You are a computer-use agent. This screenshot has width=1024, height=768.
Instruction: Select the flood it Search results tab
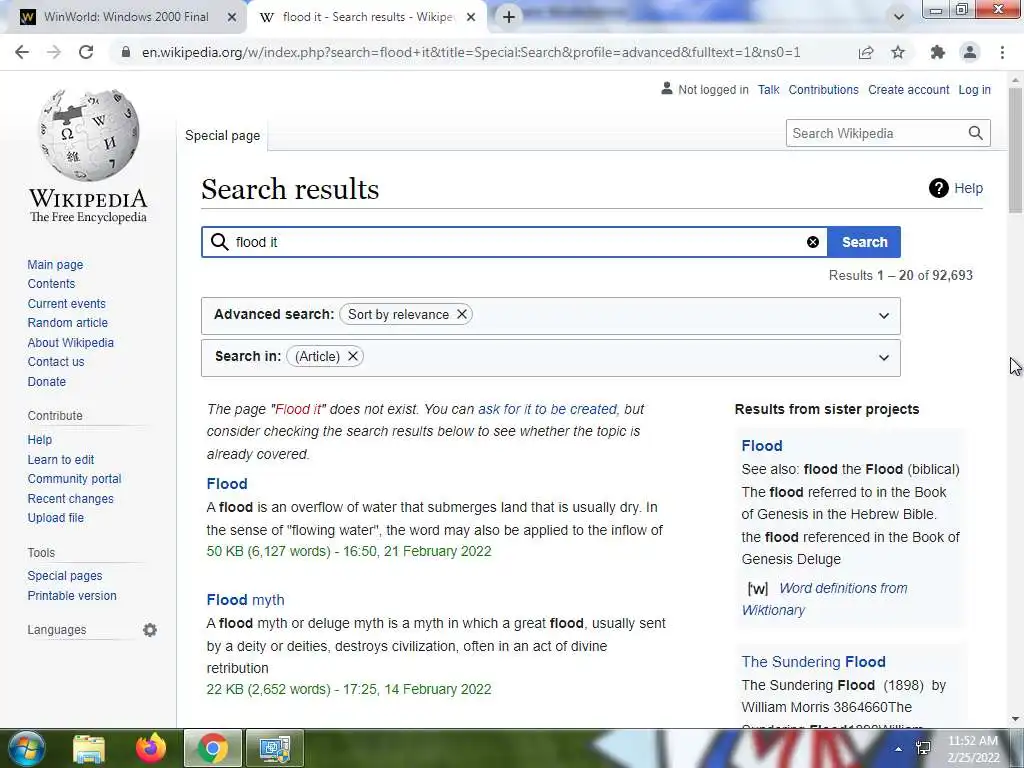pyautogui.click(x=368, y=17)
